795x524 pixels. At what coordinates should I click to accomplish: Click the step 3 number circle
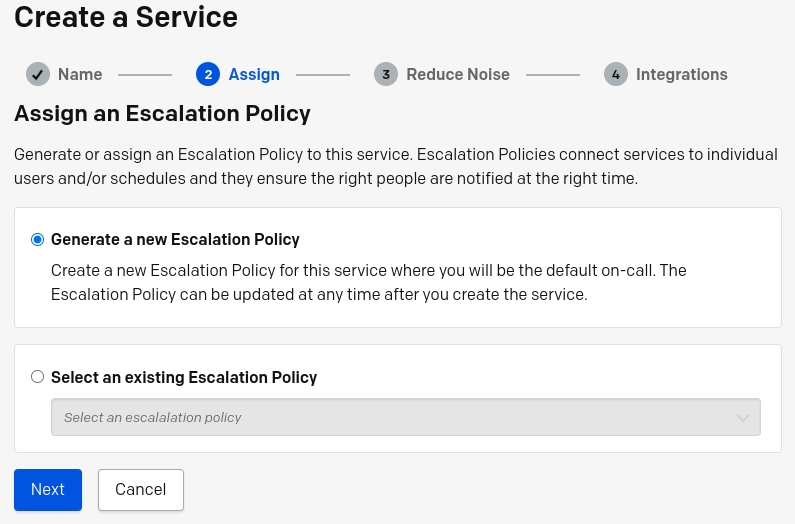click(x=386, y=75)
